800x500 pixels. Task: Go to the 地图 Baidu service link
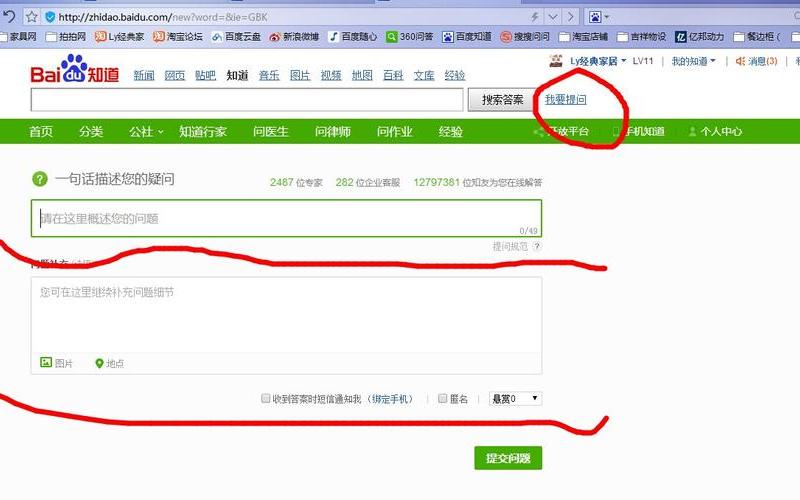click(x=362, y=76)
